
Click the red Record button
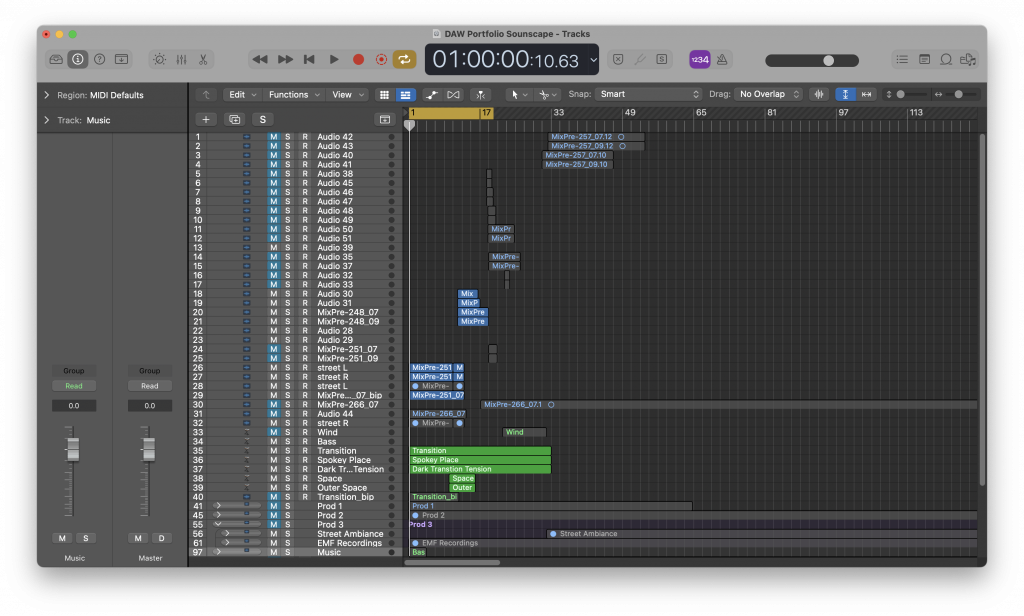[358, 59]
